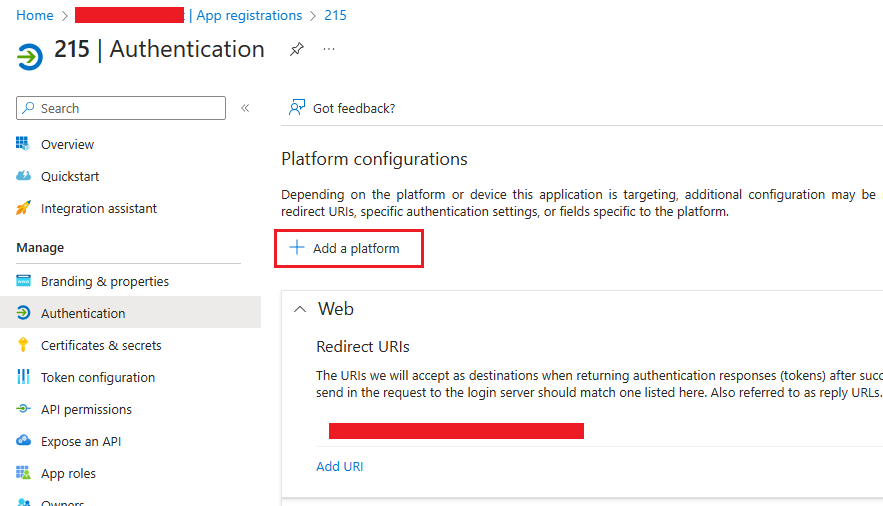Click the Quickstart cloud icon
The height and width of the screenshot is (506, 883).
pos(24,176)
